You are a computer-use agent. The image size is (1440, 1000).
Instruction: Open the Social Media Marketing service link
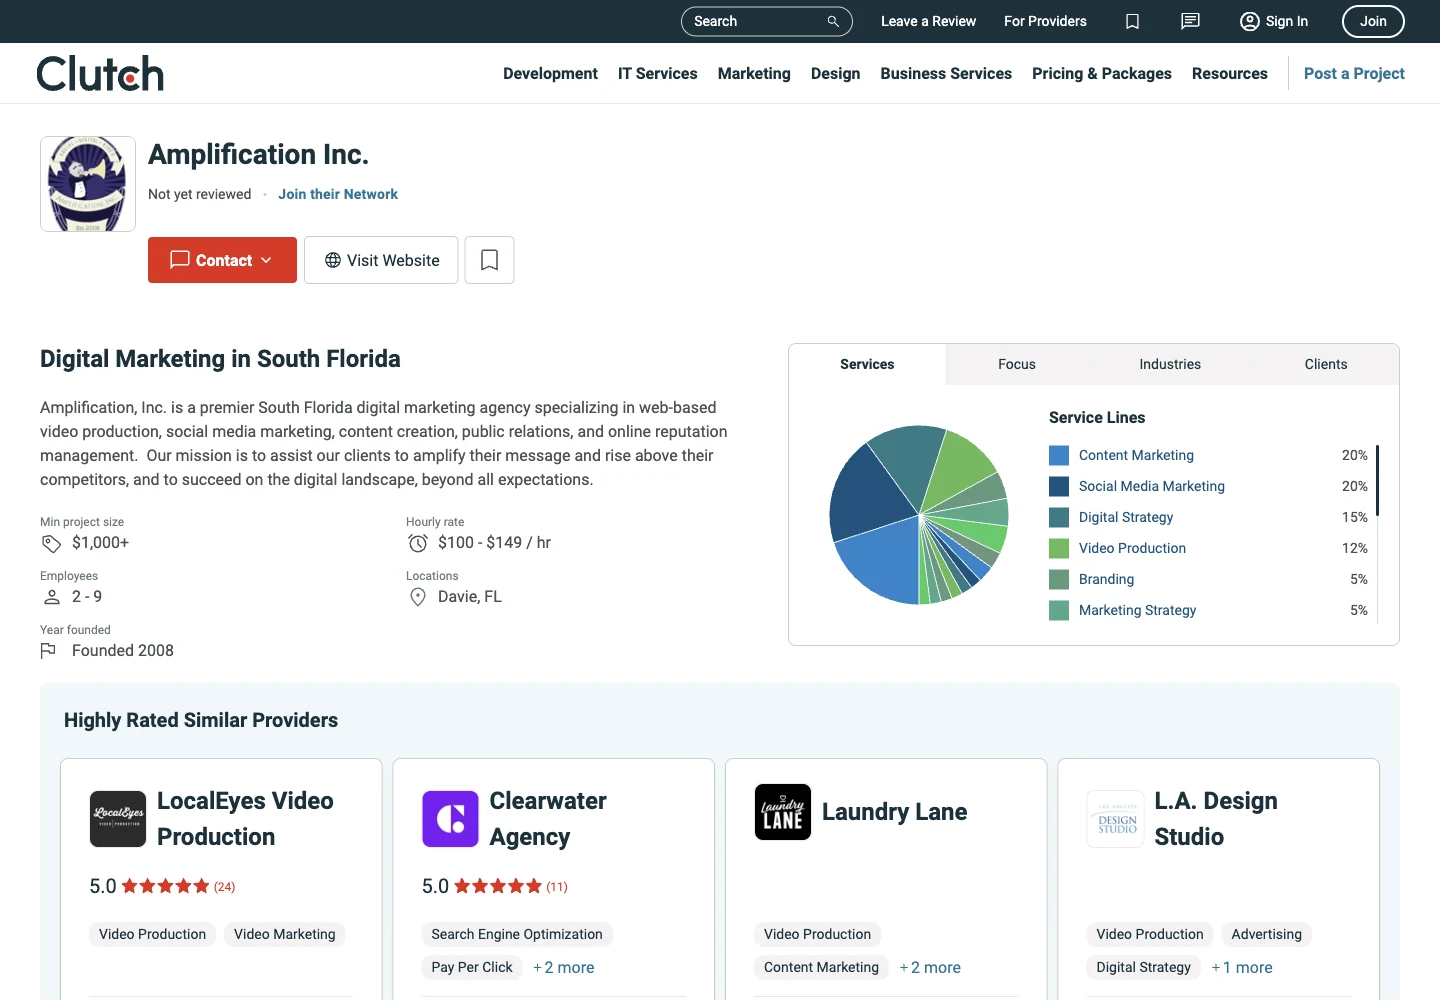pos(1152,486)
